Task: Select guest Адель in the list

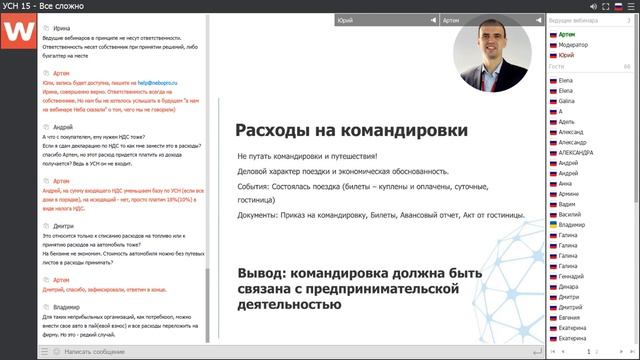Action: coord(566,122)
